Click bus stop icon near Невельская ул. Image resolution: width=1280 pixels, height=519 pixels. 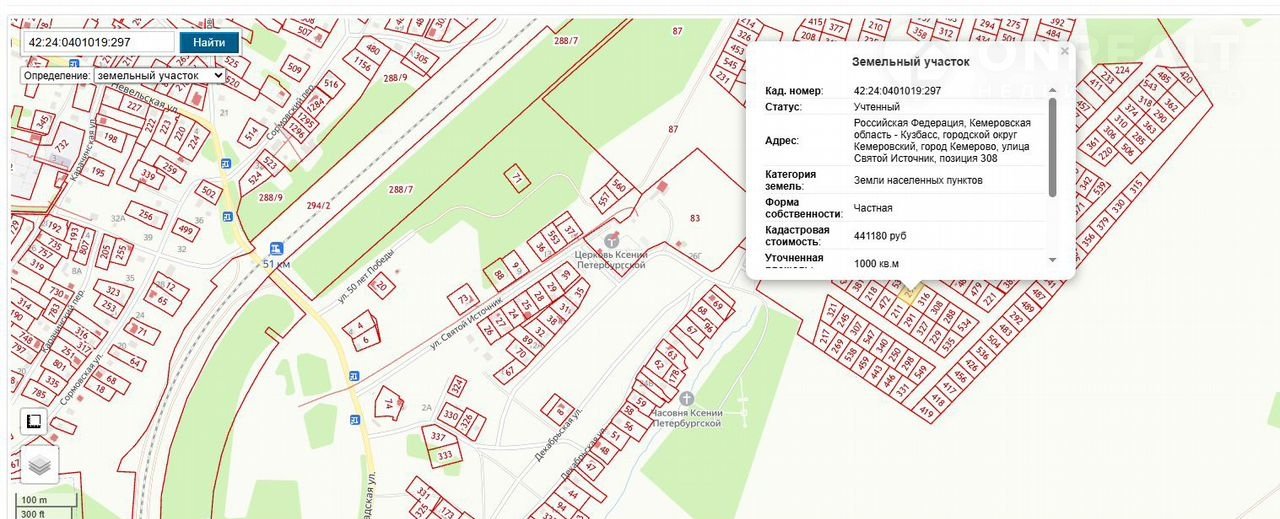(x=227, y=164)
